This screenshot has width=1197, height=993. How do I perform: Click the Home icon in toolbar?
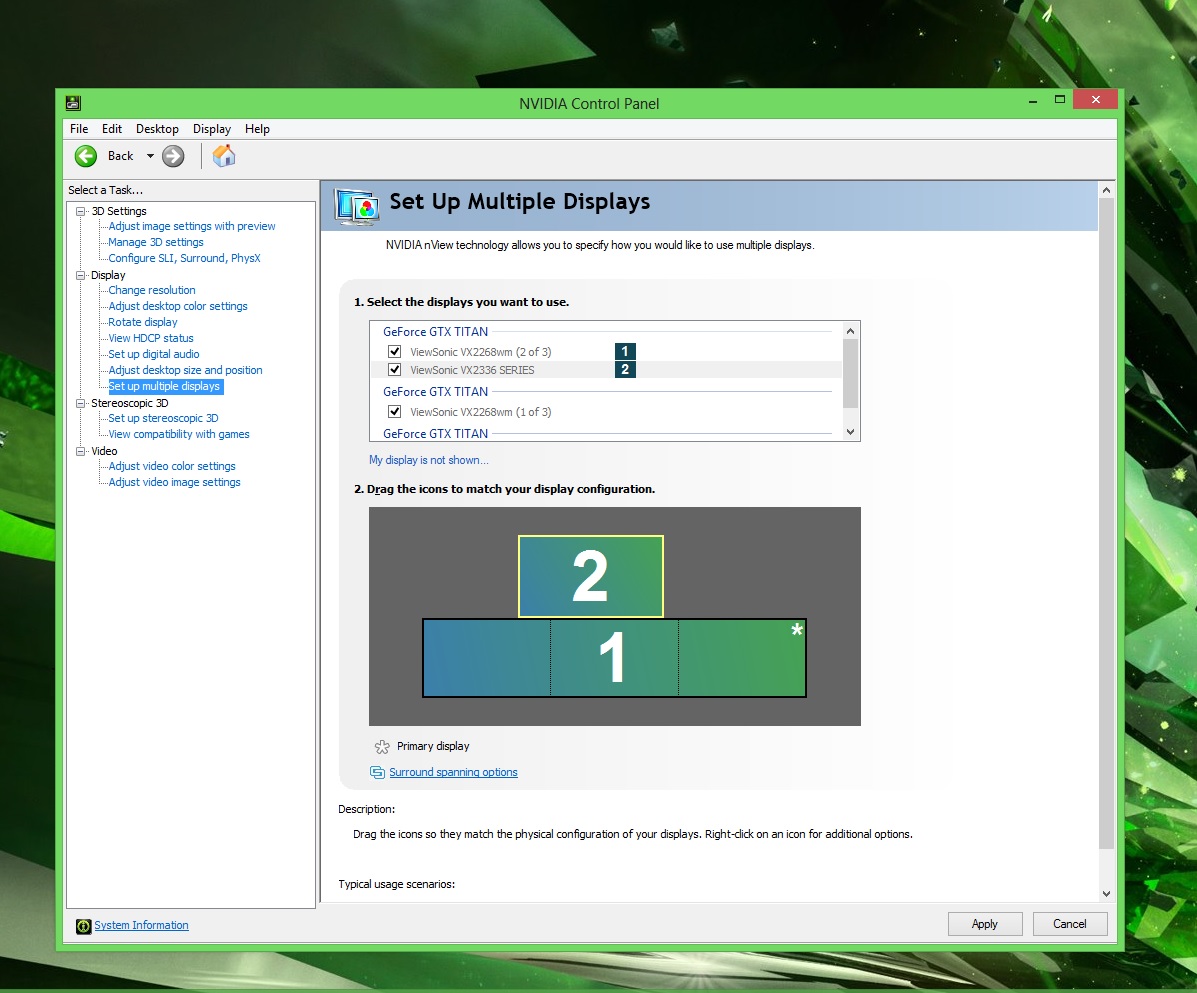(224, 156)
